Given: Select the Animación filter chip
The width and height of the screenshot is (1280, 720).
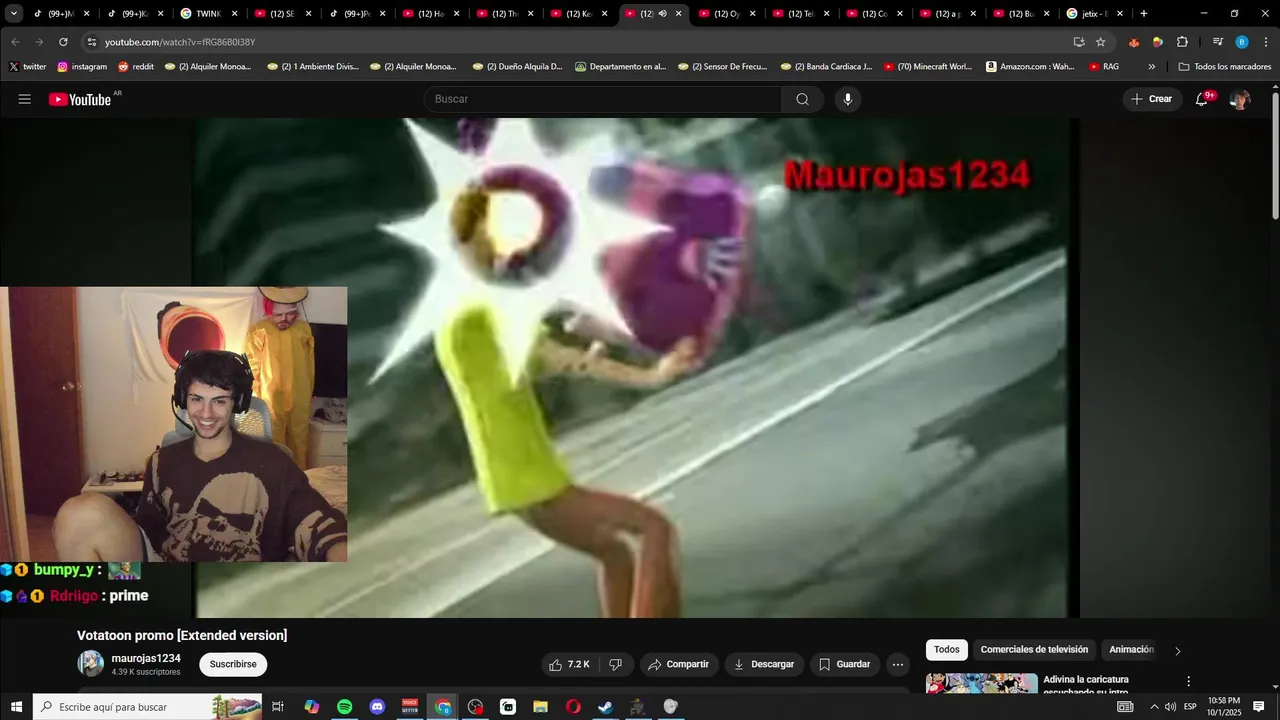Looking at the screenshot, I should pyautogui.click(x=1131, y=650).
